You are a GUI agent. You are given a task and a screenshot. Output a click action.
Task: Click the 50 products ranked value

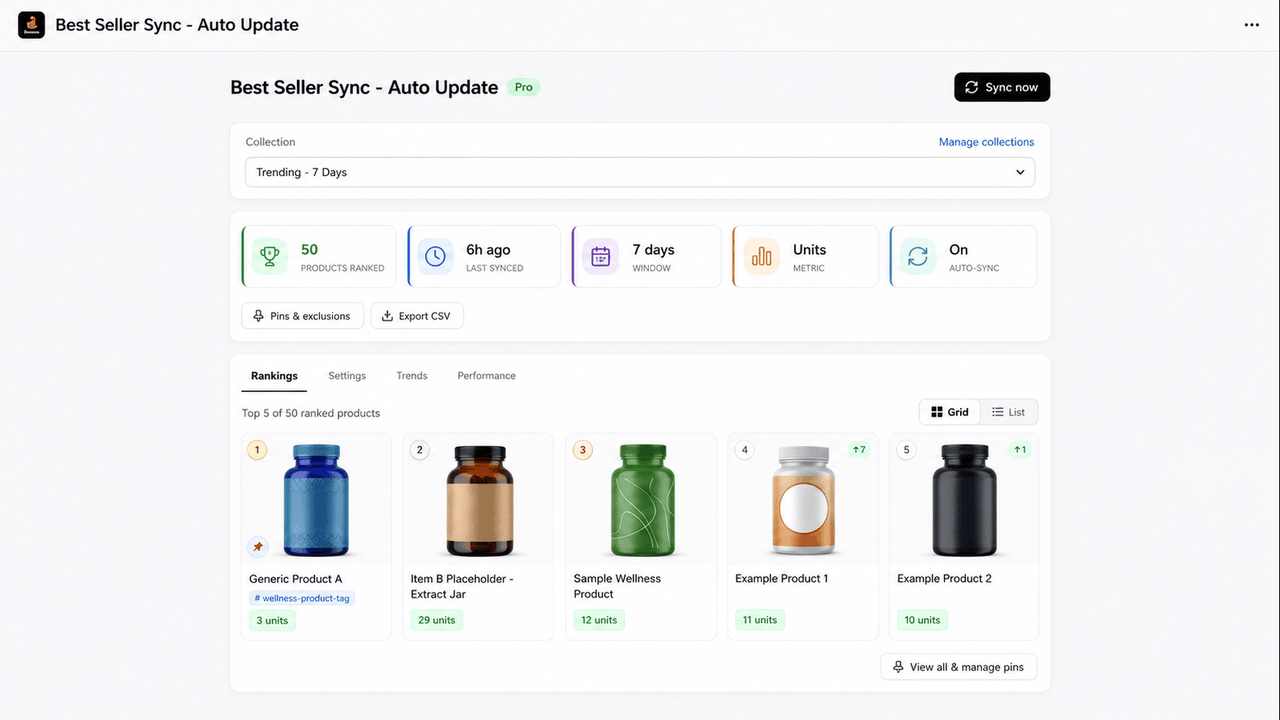310,250
